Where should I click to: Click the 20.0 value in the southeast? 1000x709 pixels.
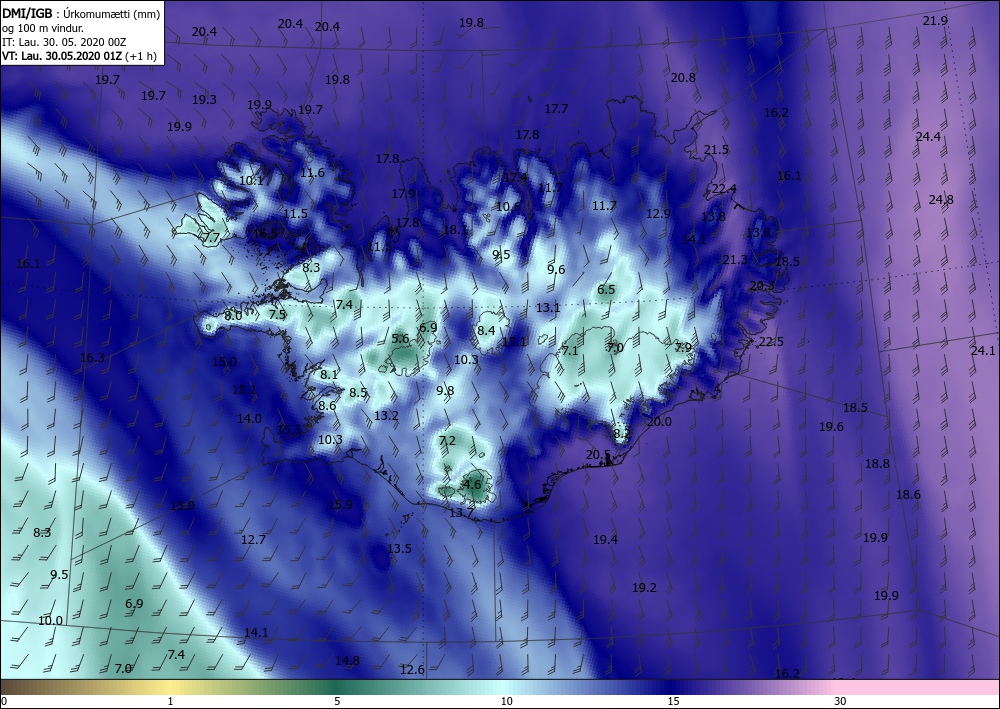pyautogui.click(x=659, y=421)
